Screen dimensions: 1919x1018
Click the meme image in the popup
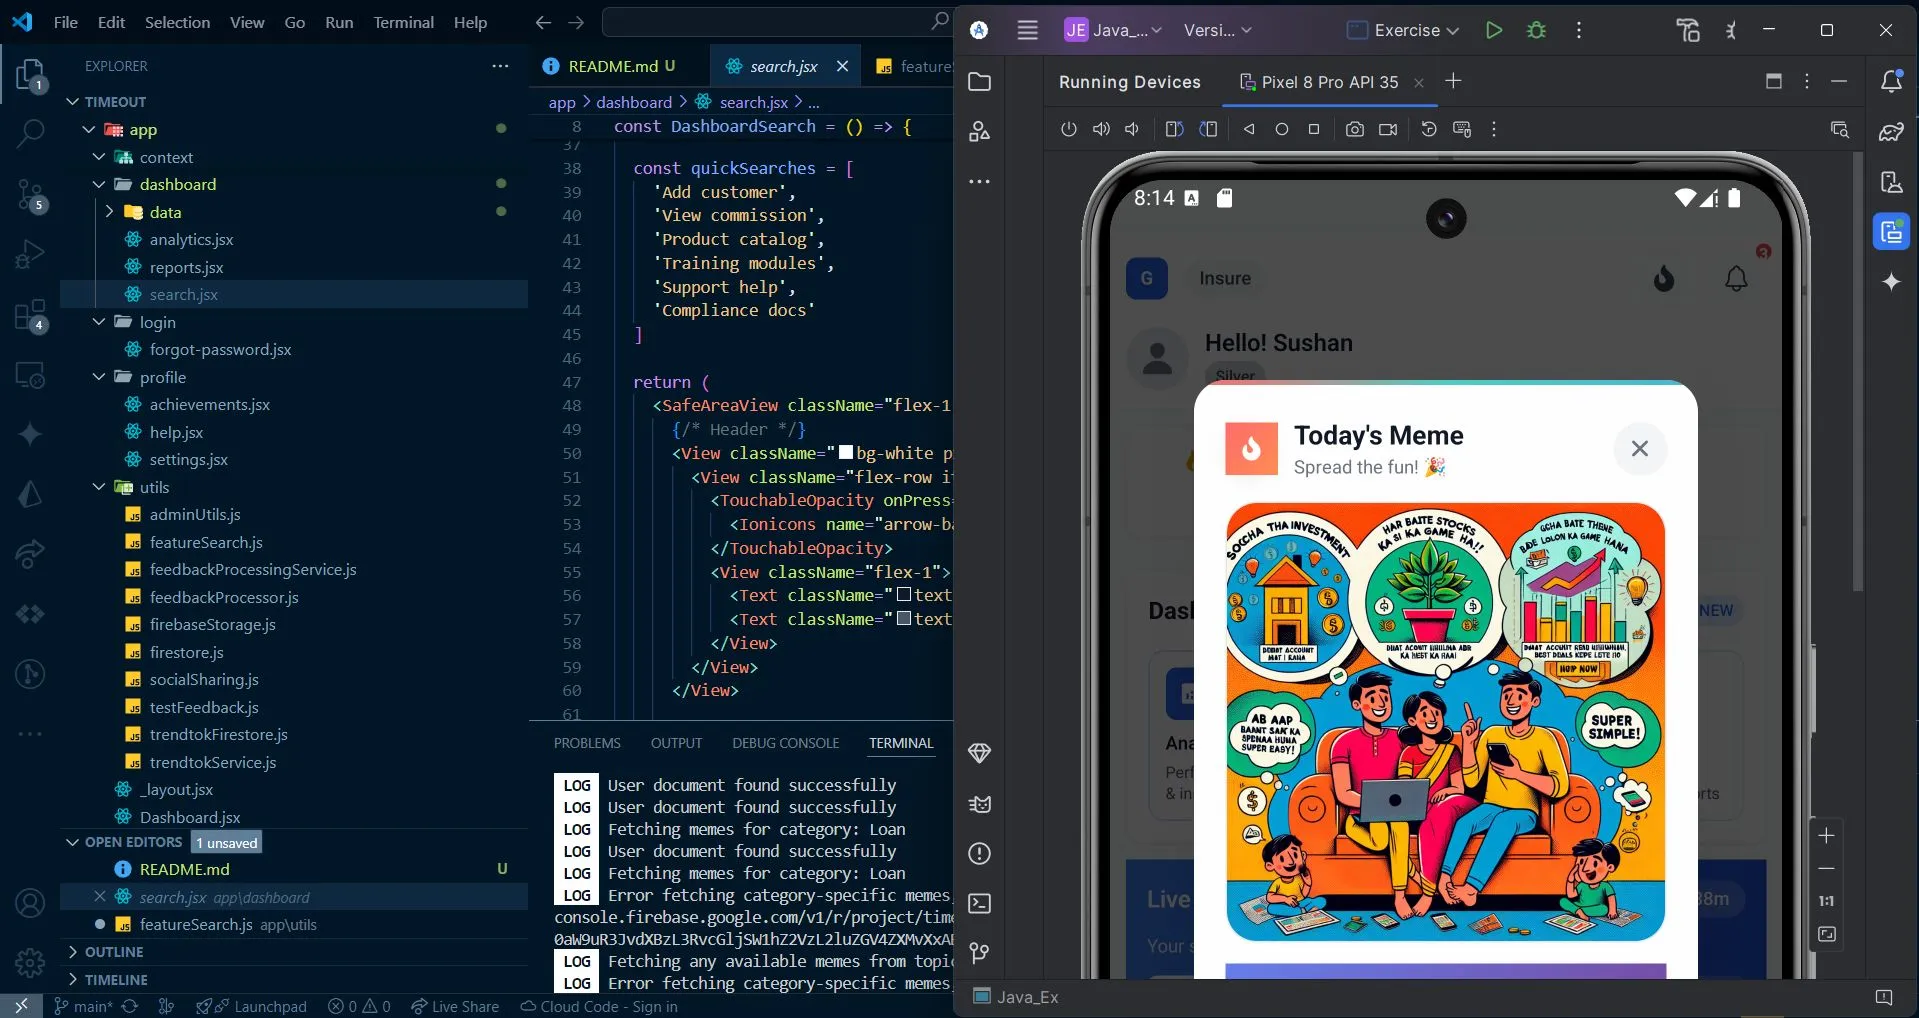(x=1445, y=722)
